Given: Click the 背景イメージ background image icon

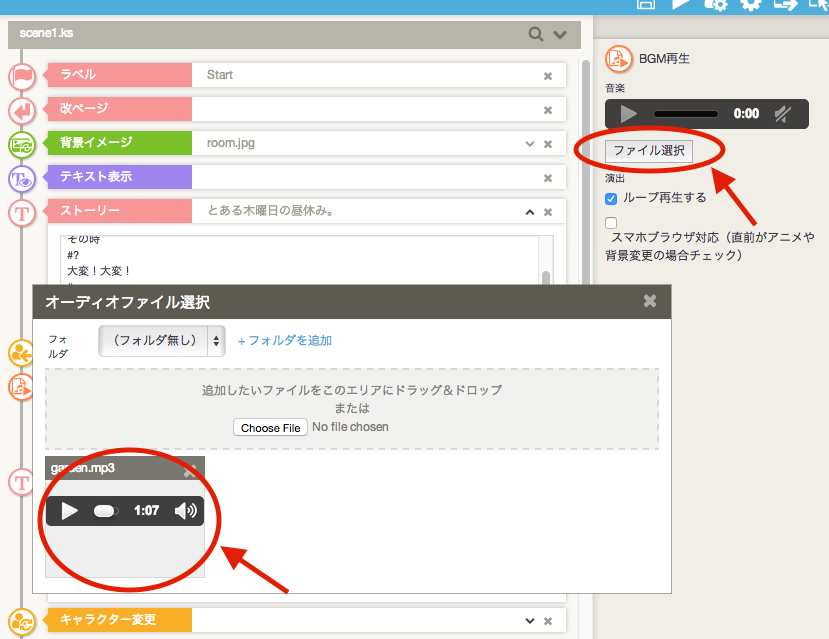Looking at the screenshot, I should click(x=22, y=144).
